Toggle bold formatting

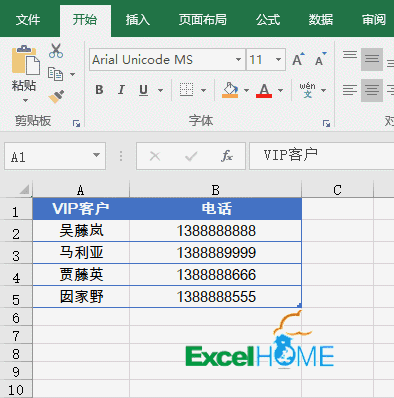99,90
